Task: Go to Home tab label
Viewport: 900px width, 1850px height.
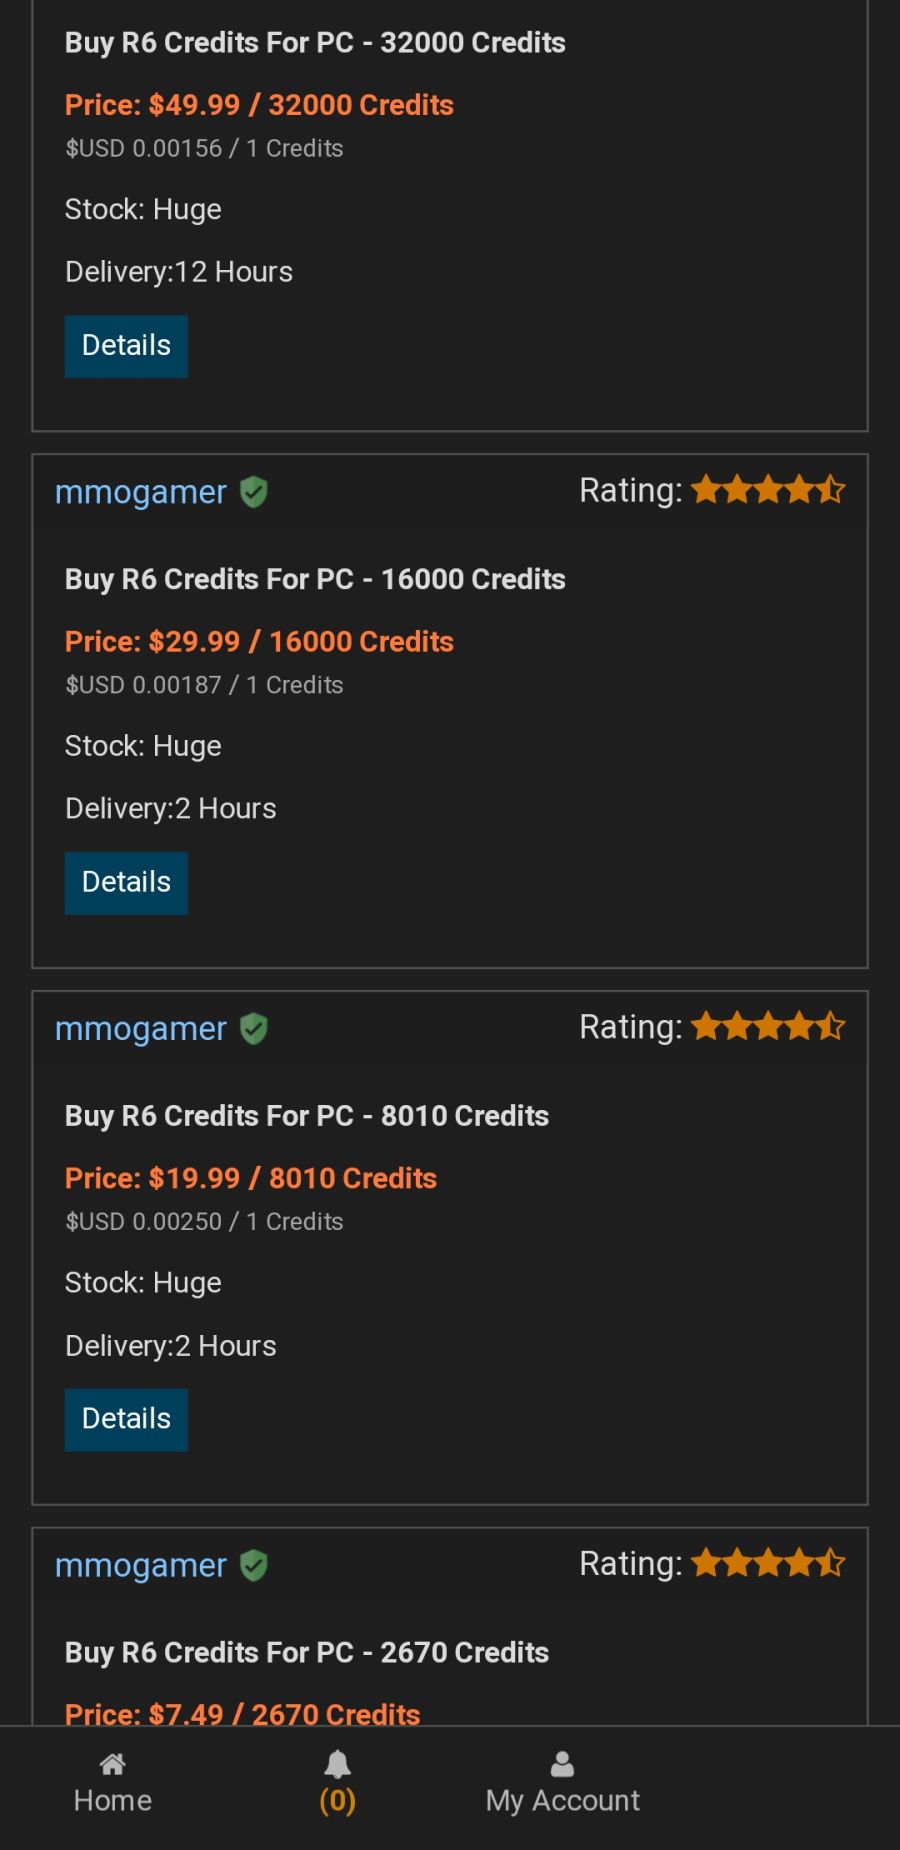Action: tap(113, 1801)
